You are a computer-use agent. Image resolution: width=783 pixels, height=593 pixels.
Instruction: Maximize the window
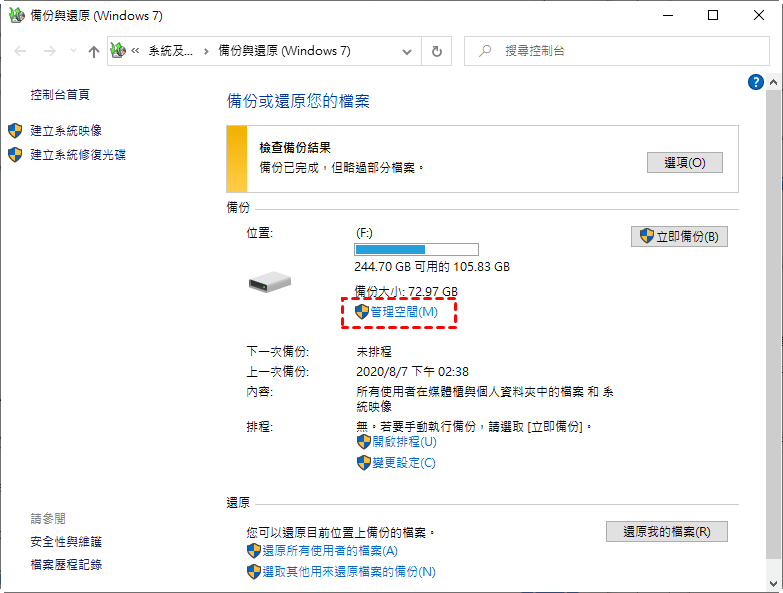pyautogui.click(x=713, y=15)
